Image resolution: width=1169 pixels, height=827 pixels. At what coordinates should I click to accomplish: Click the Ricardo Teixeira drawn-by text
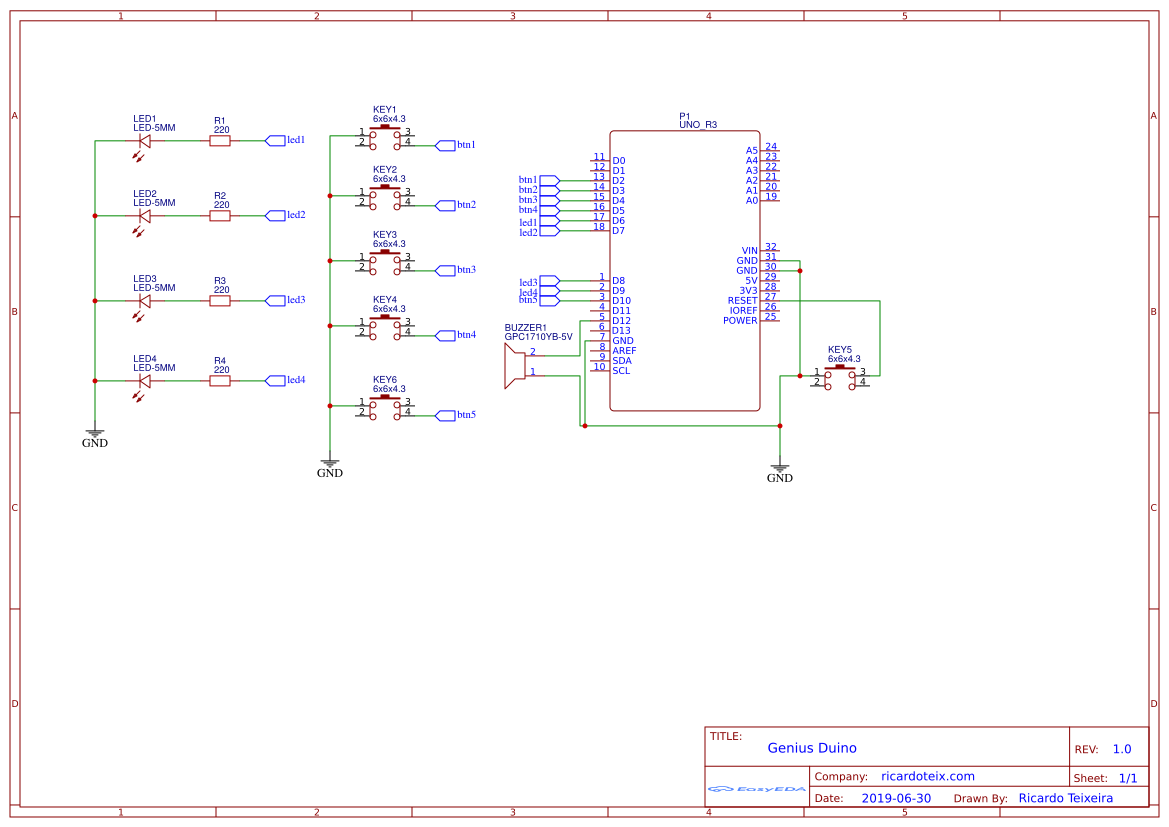tap(1065, 798)
